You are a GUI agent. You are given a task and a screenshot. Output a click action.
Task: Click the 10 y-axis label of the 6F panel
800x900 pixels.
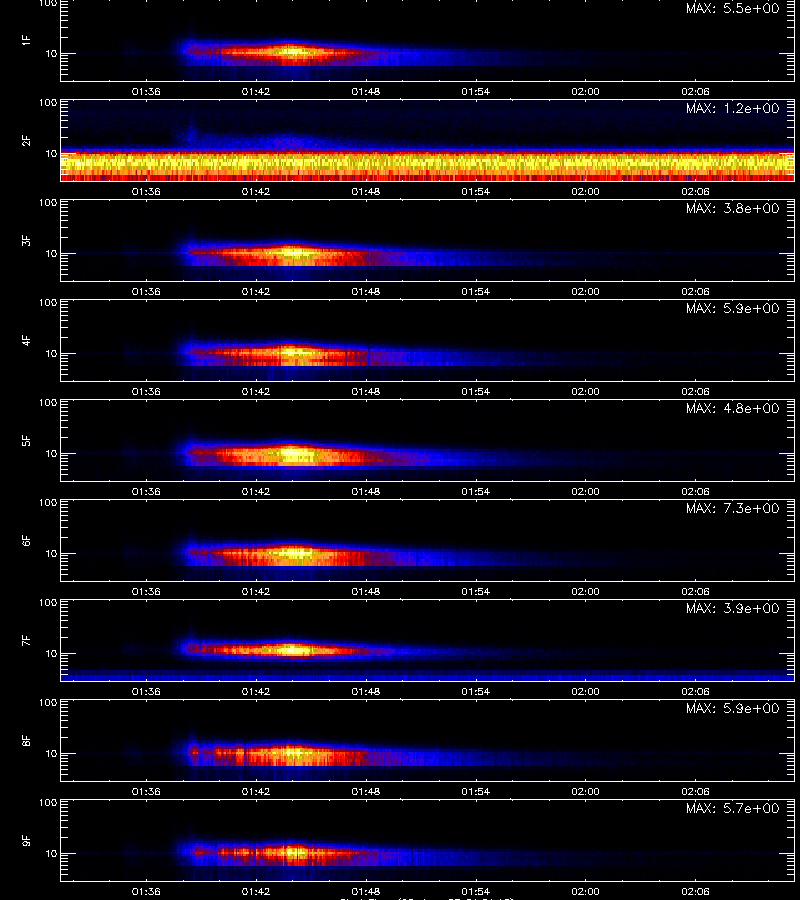point(51,553)
